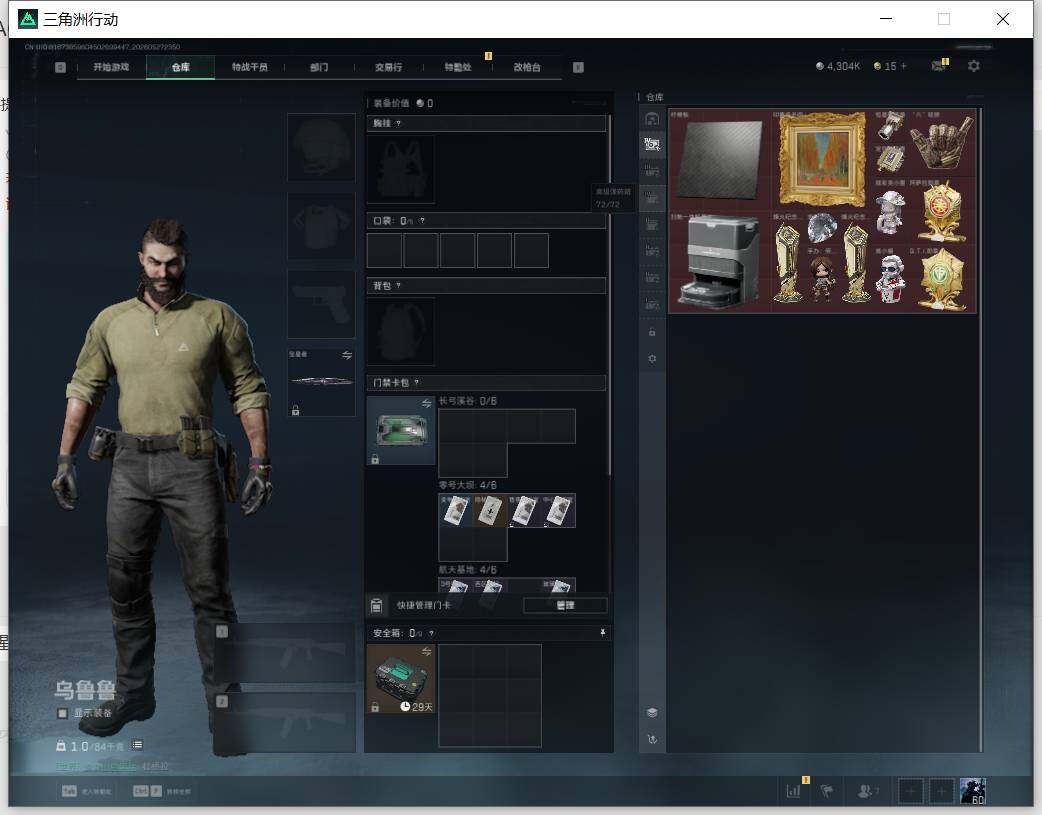The height and width of the screenshot is (815, 1042).
Task: Swap the safe box via arrows icon
Action: pyautogui.click(x=427, y=651)
